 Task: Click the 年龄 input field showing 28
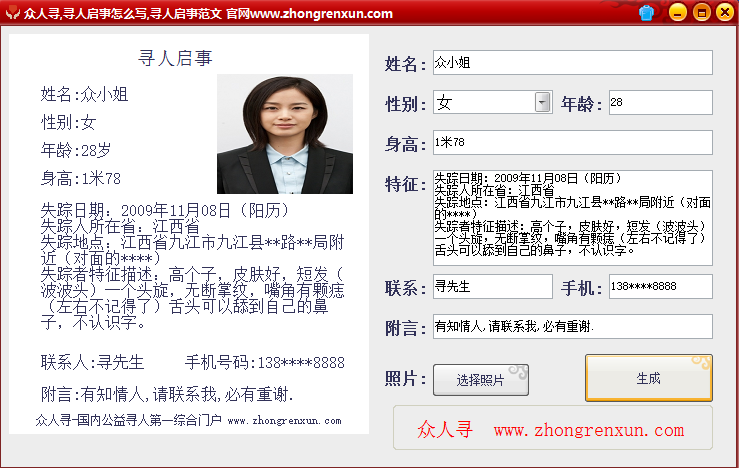click(660, 102)
